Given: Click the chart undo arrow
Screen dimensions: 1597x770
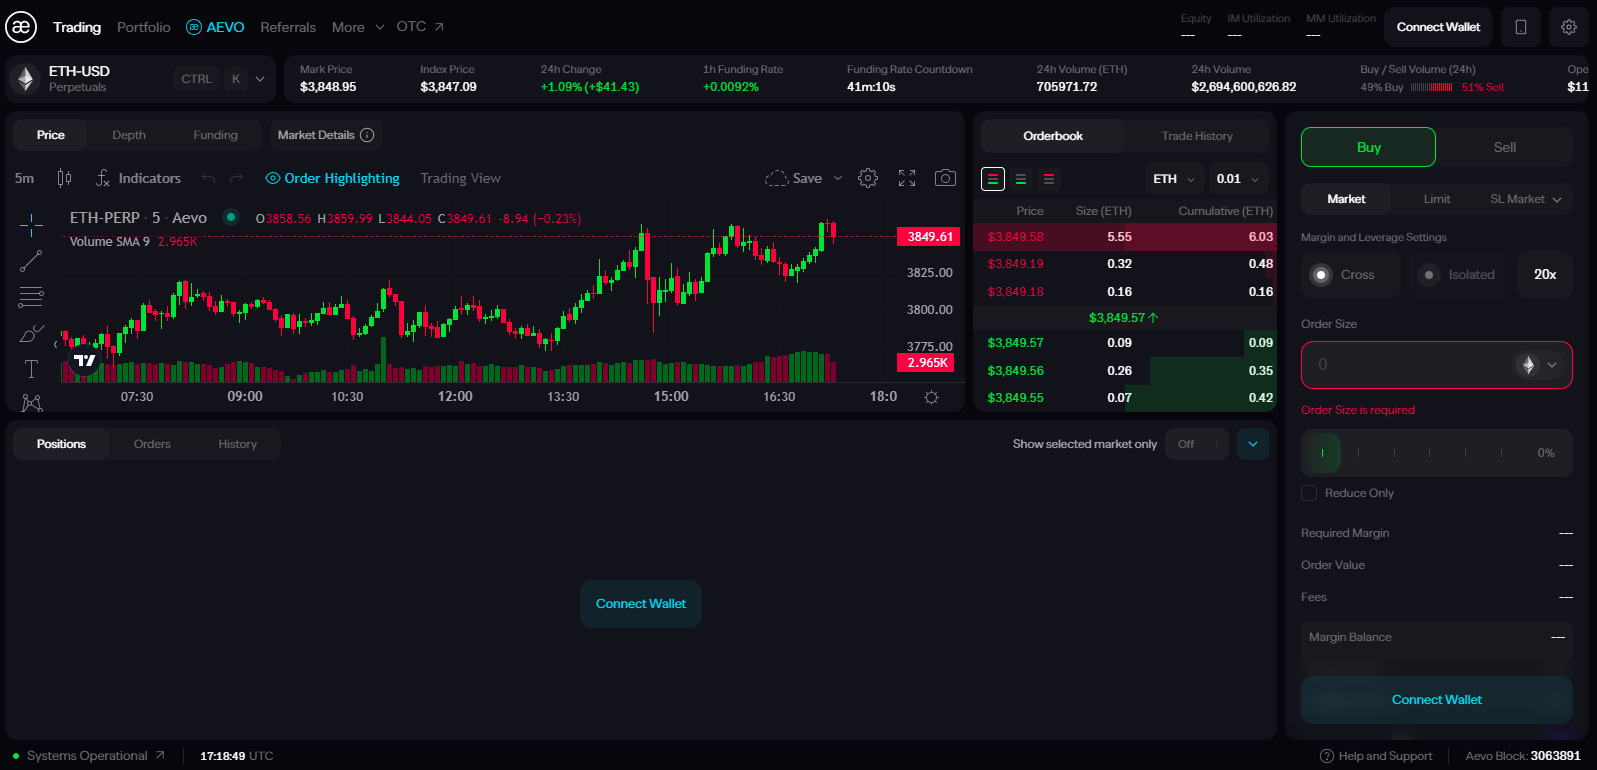Looking at the screenshot, I should 208,178.
